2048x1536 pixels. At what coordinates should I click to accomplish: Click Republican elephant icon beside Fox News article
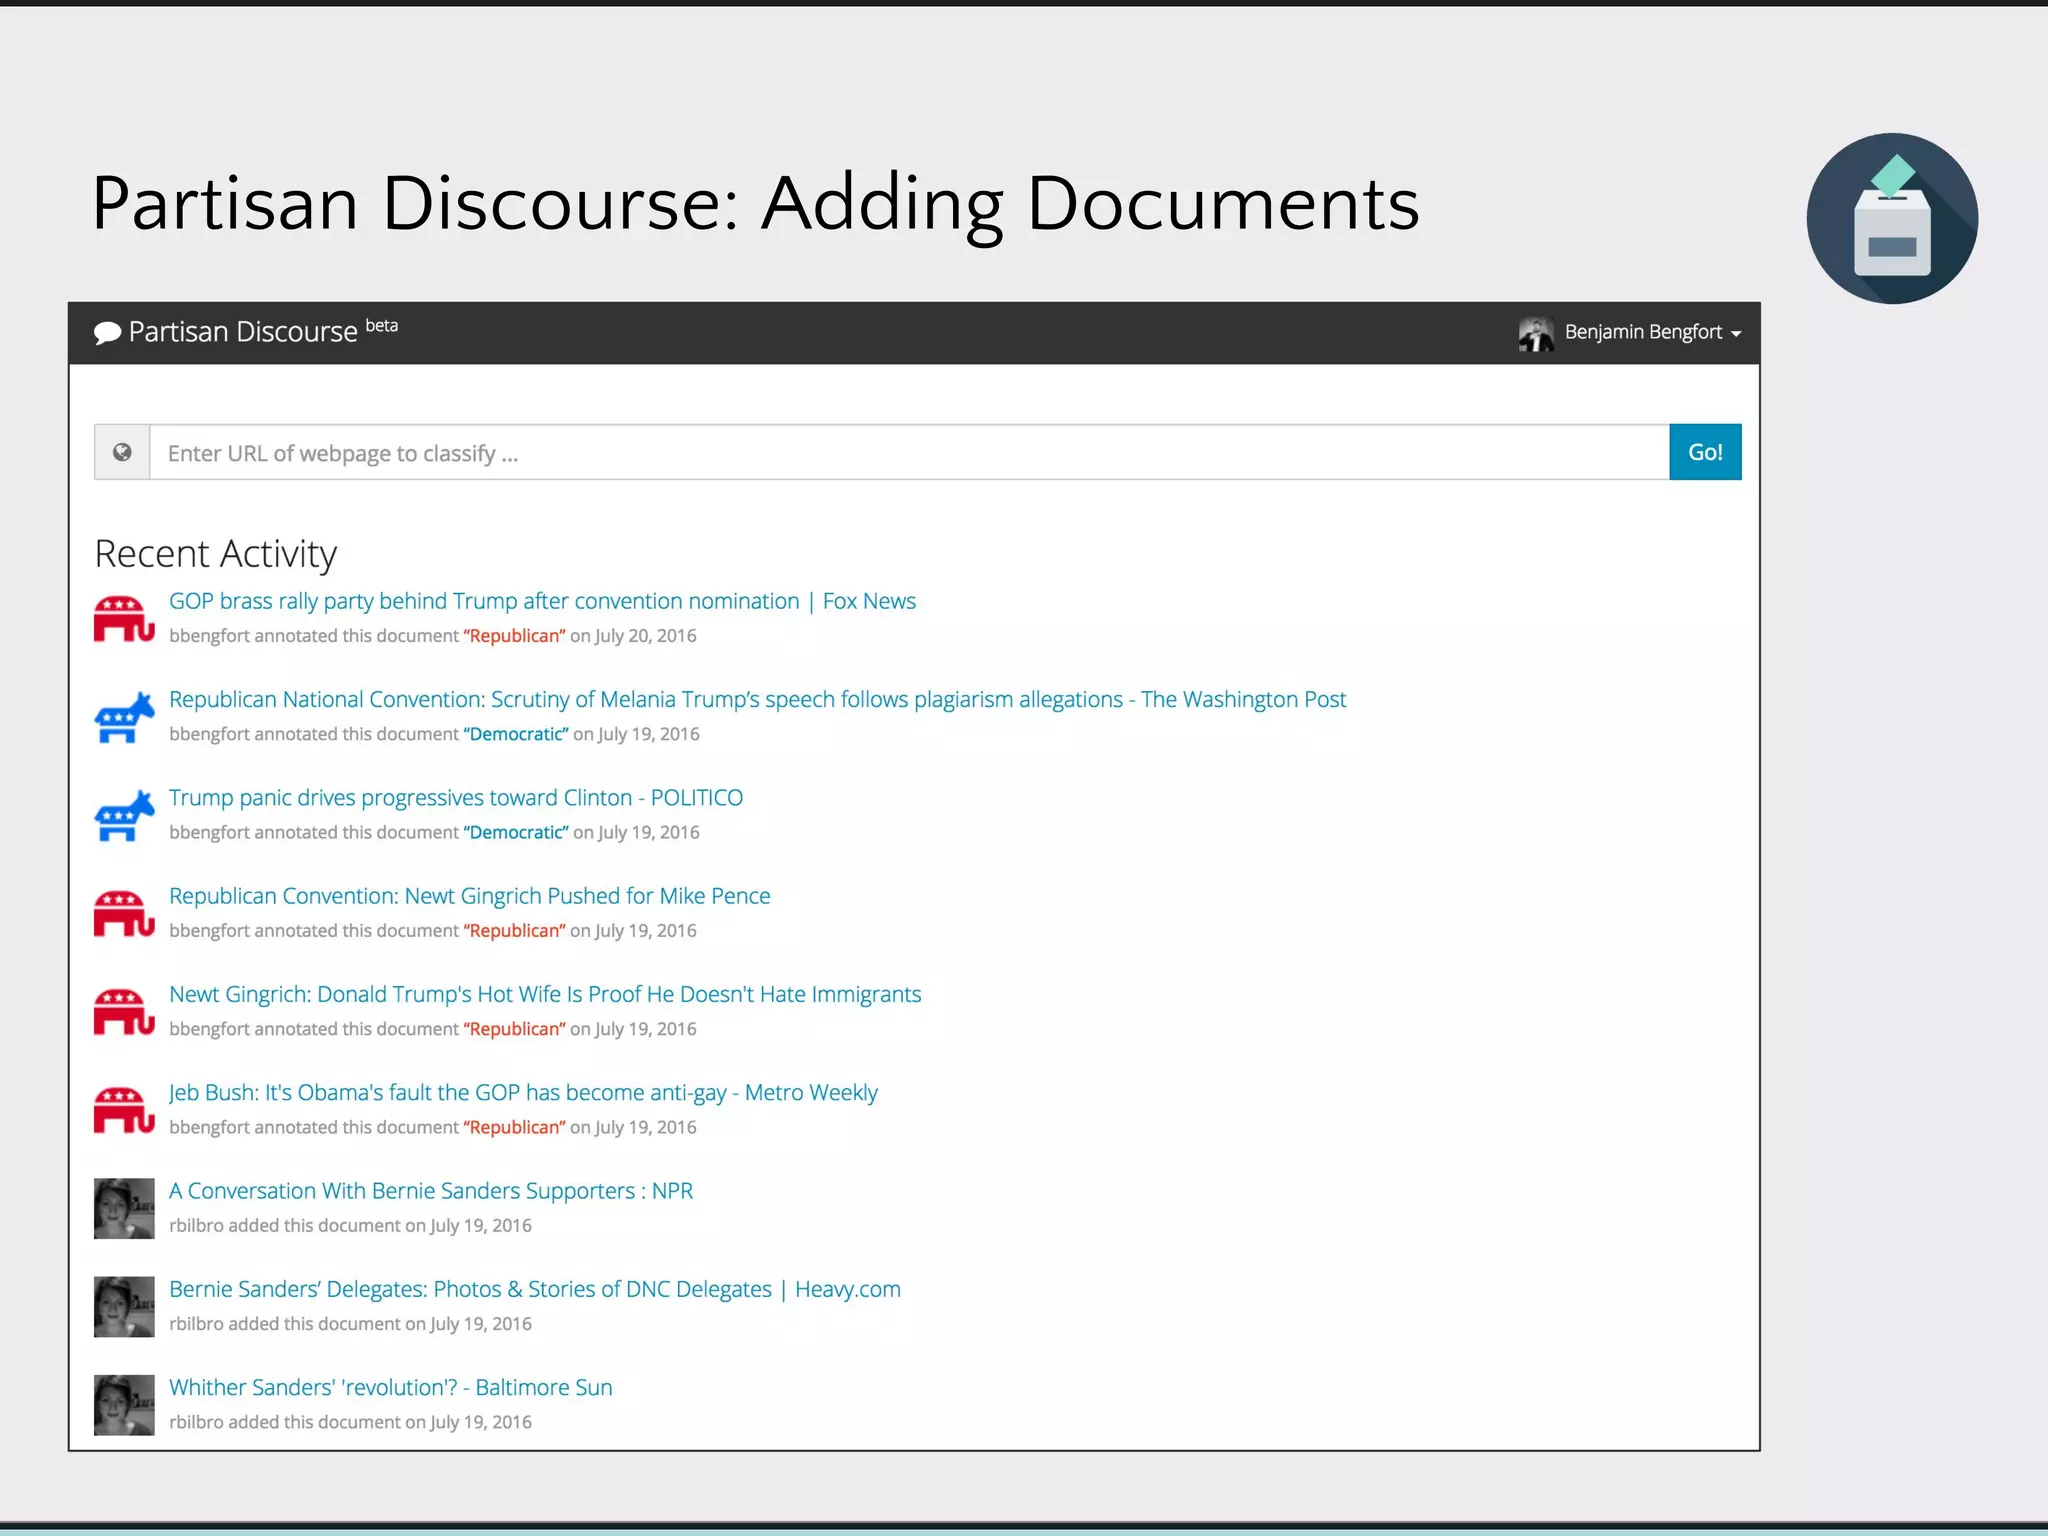click(124, 618)
